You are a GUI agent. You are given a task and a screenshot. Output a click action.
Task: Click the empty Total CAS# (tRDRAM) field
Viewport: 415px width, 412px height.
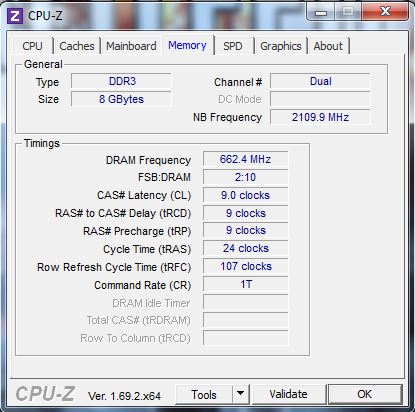pyautogui.click(x=246, y=320)
